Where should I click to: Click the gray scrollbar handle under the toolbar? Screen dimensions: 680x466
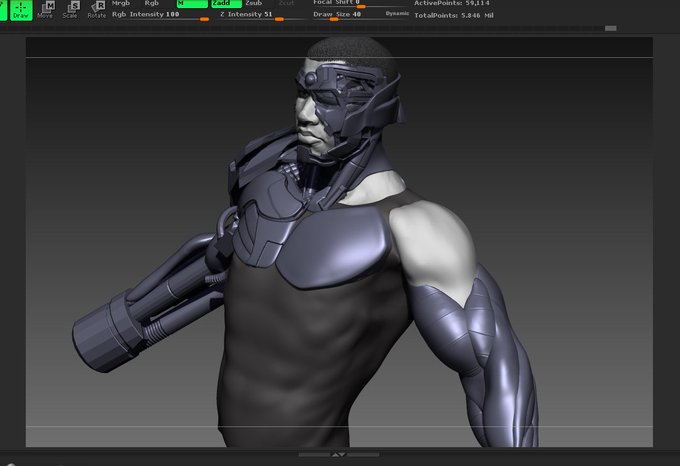point(611,28)
